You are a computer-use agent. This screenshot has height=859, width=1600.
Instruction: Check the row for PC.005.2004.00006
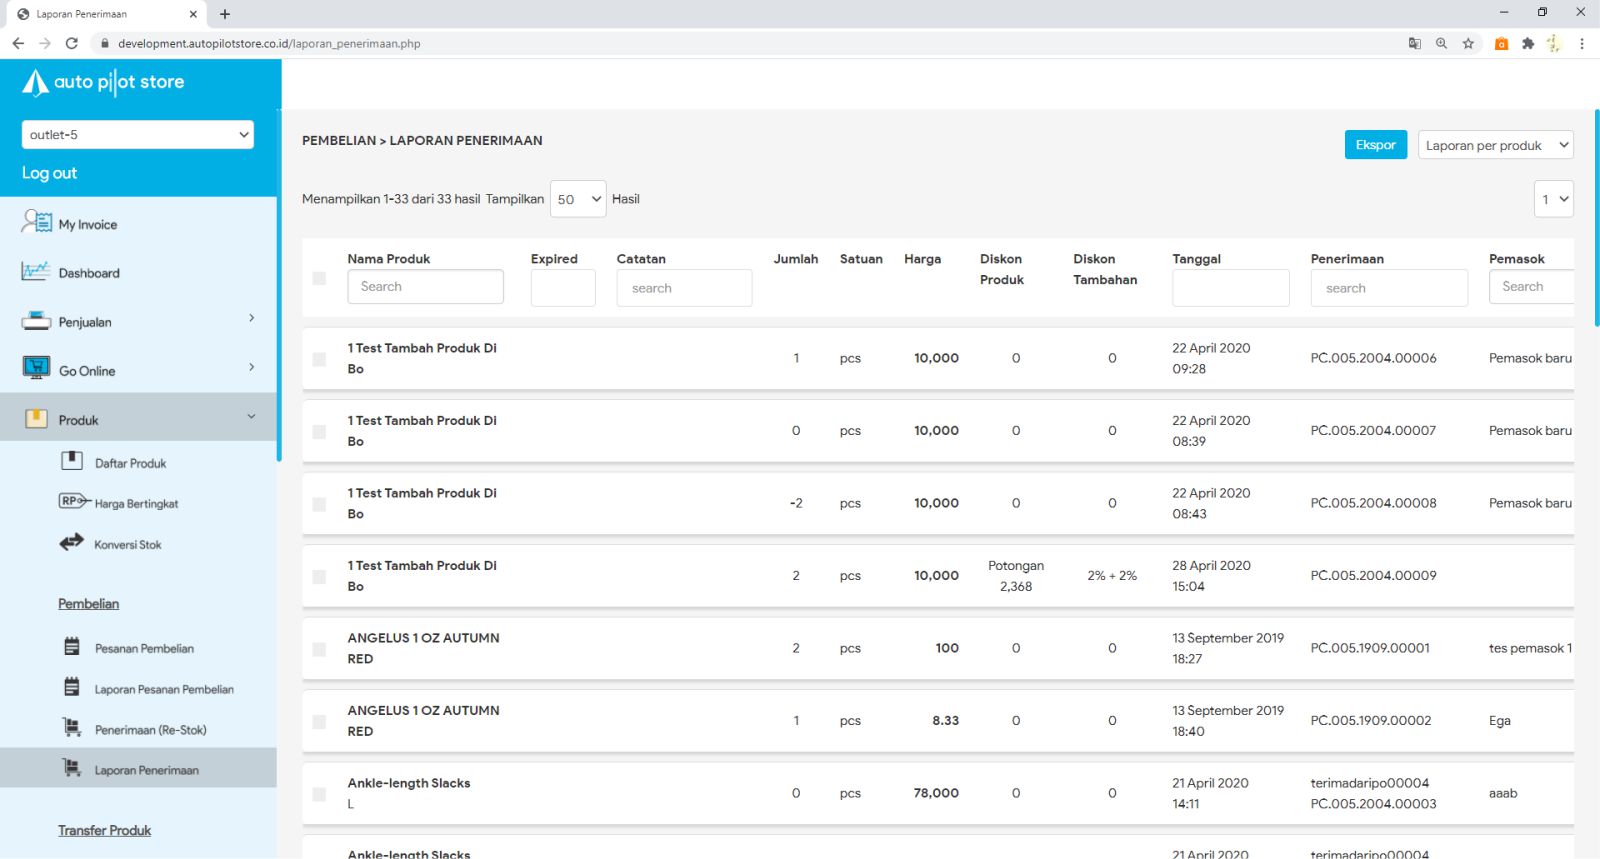coord(319,359)
